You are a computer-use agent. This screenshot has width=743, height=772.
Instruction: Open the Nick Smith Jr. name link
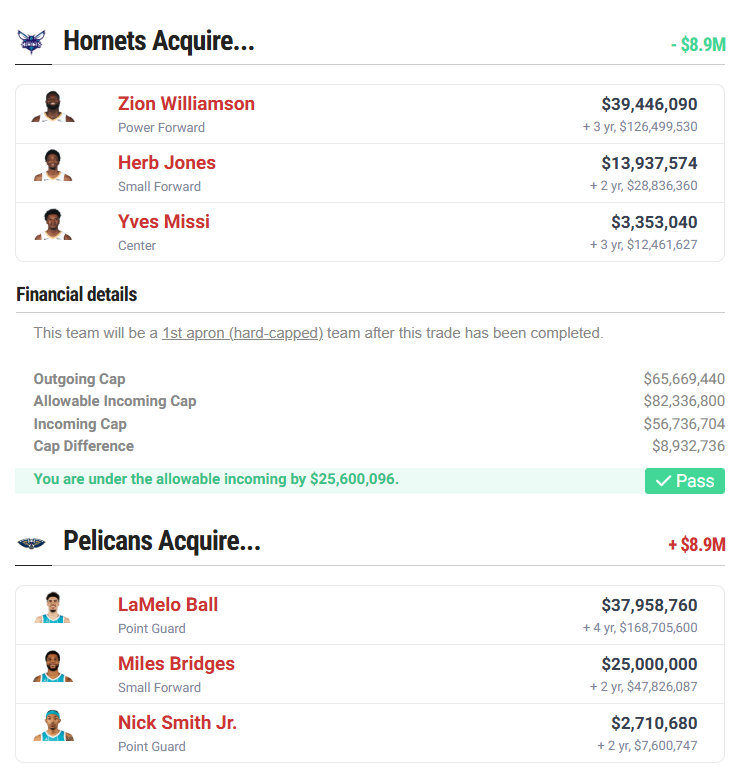(177, 723)
